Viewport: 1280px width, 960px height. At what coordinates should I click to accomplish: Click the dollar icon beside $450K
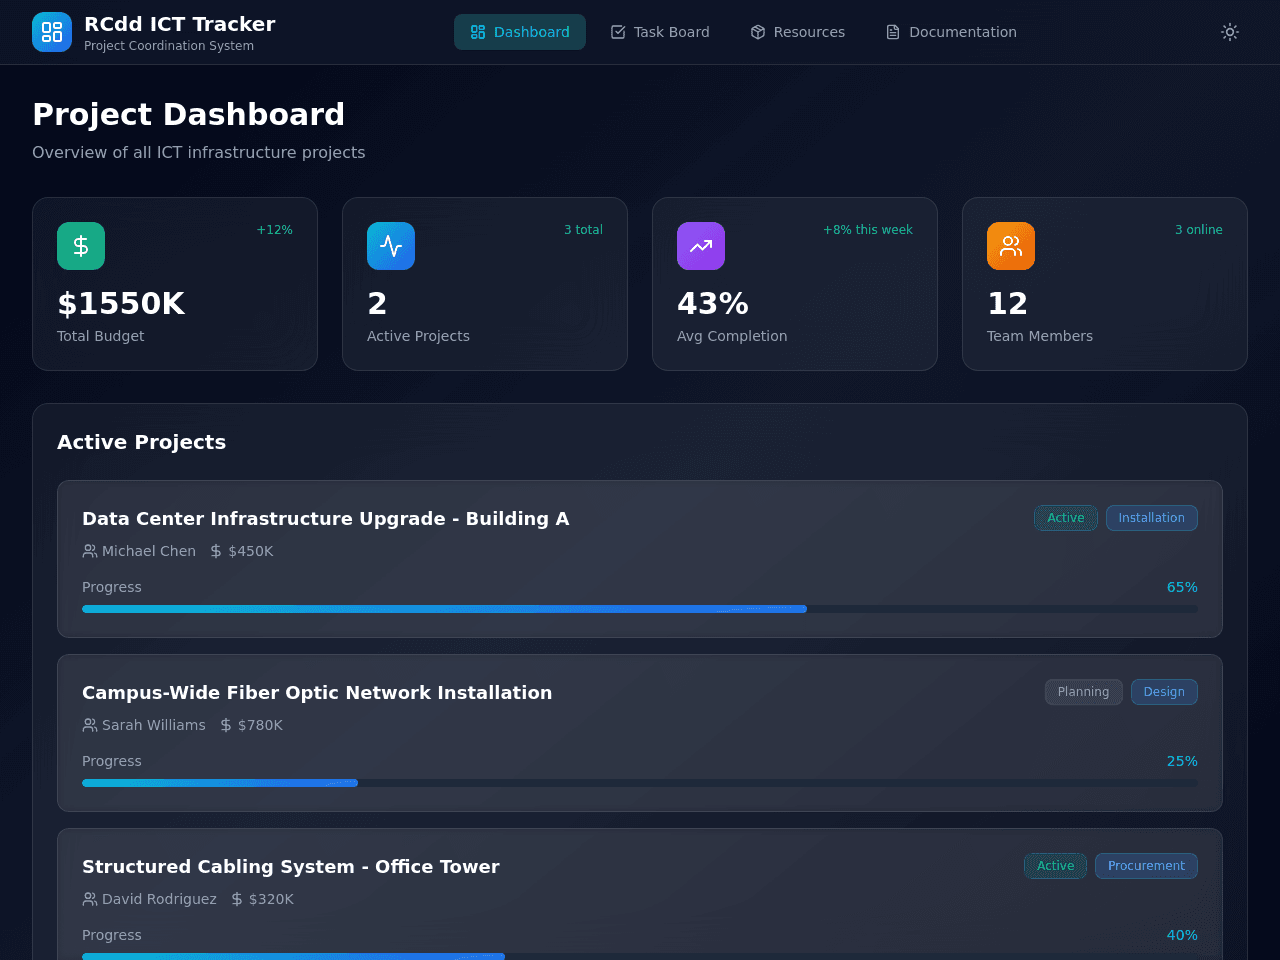click(x=216, y=551)
